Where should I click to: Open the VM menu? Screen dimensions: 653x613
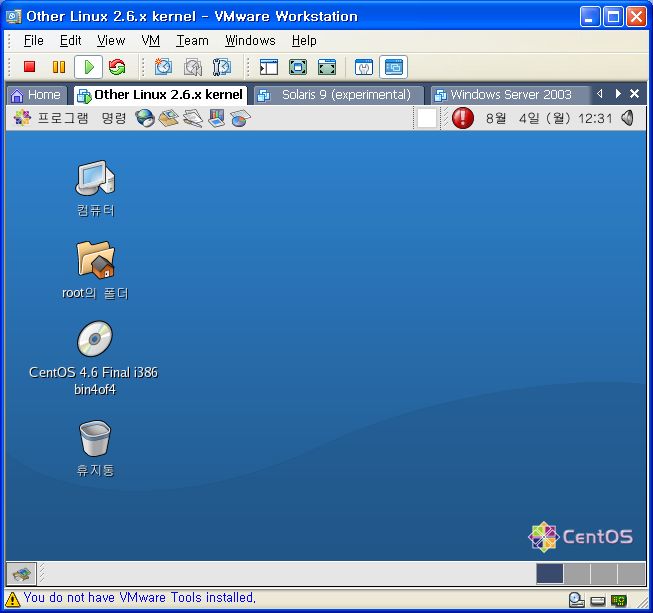(150, 40)
